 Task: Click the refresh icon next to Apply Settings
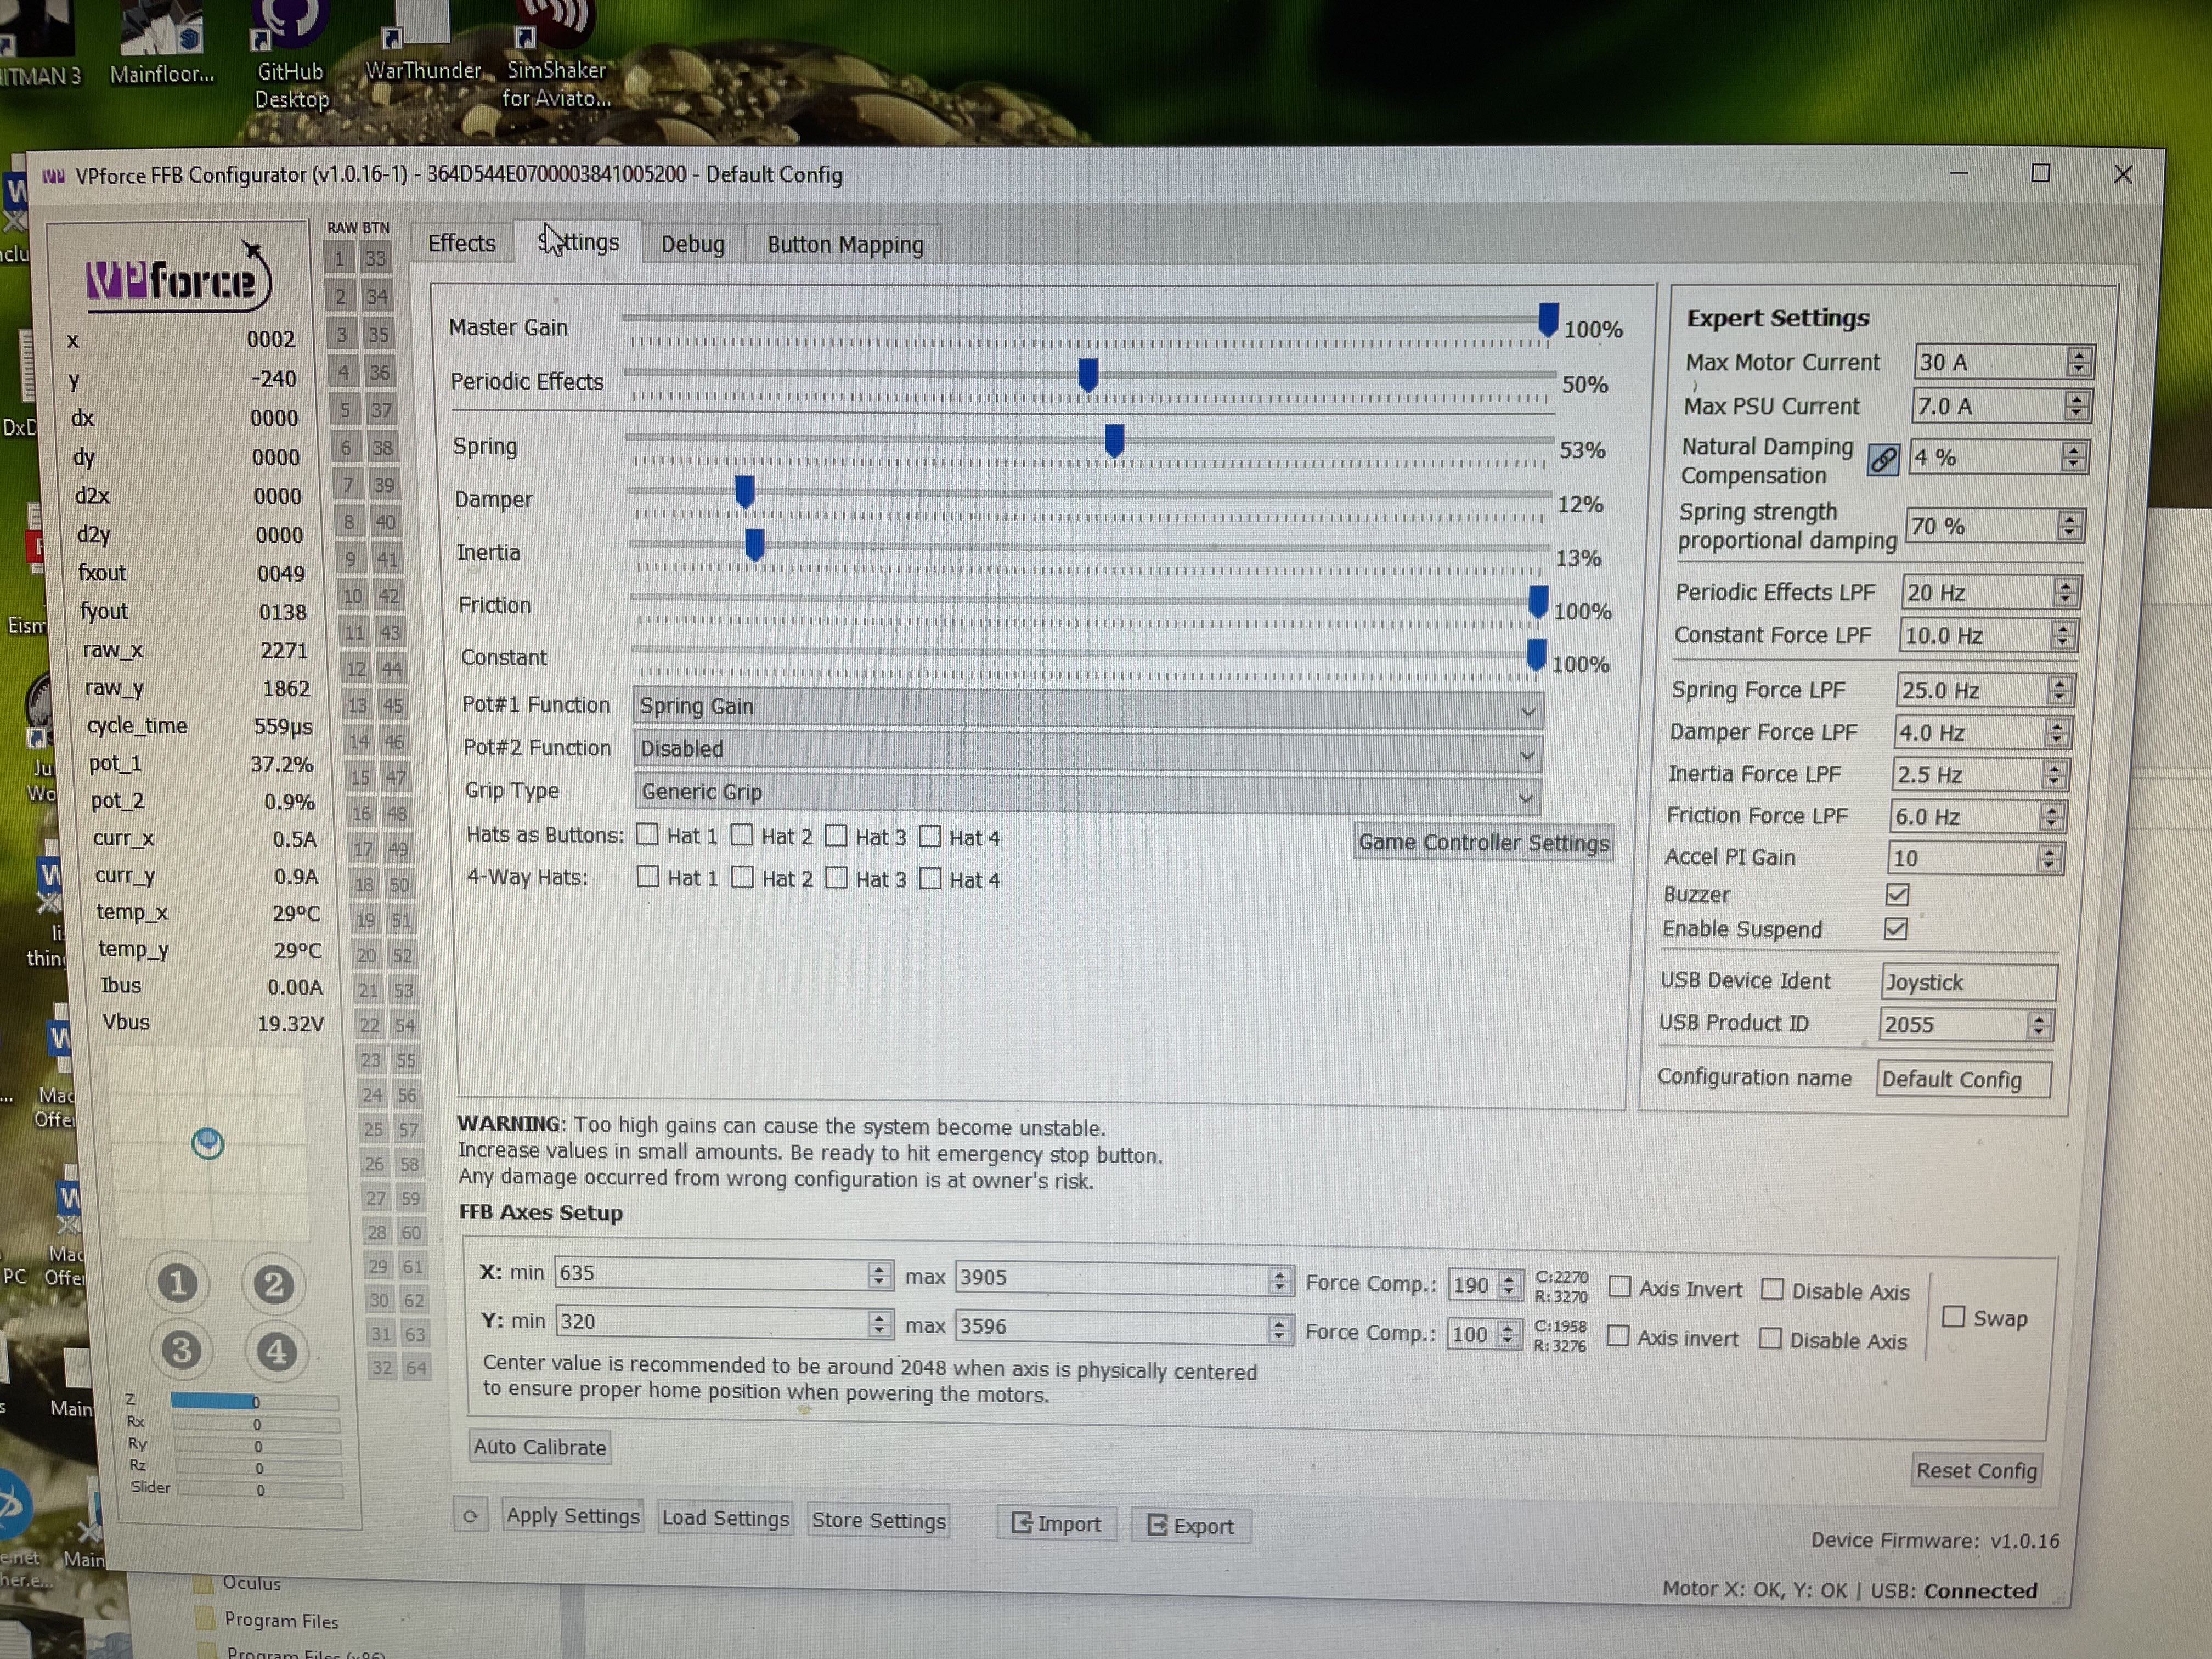(471, 1516)
